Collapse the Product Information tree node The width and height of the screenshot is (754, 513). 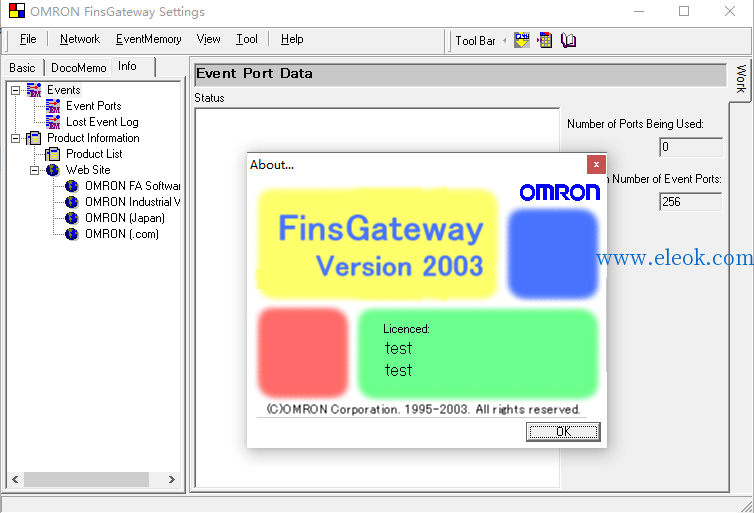[15, 138]
